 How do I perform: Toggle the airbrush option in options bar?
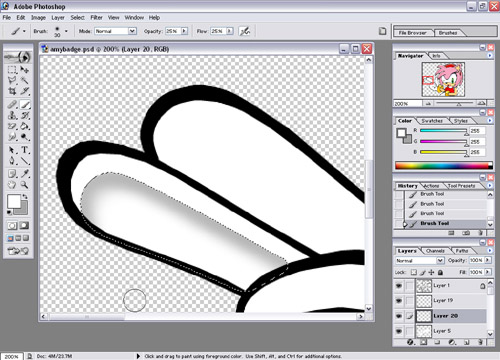point(245,31)
